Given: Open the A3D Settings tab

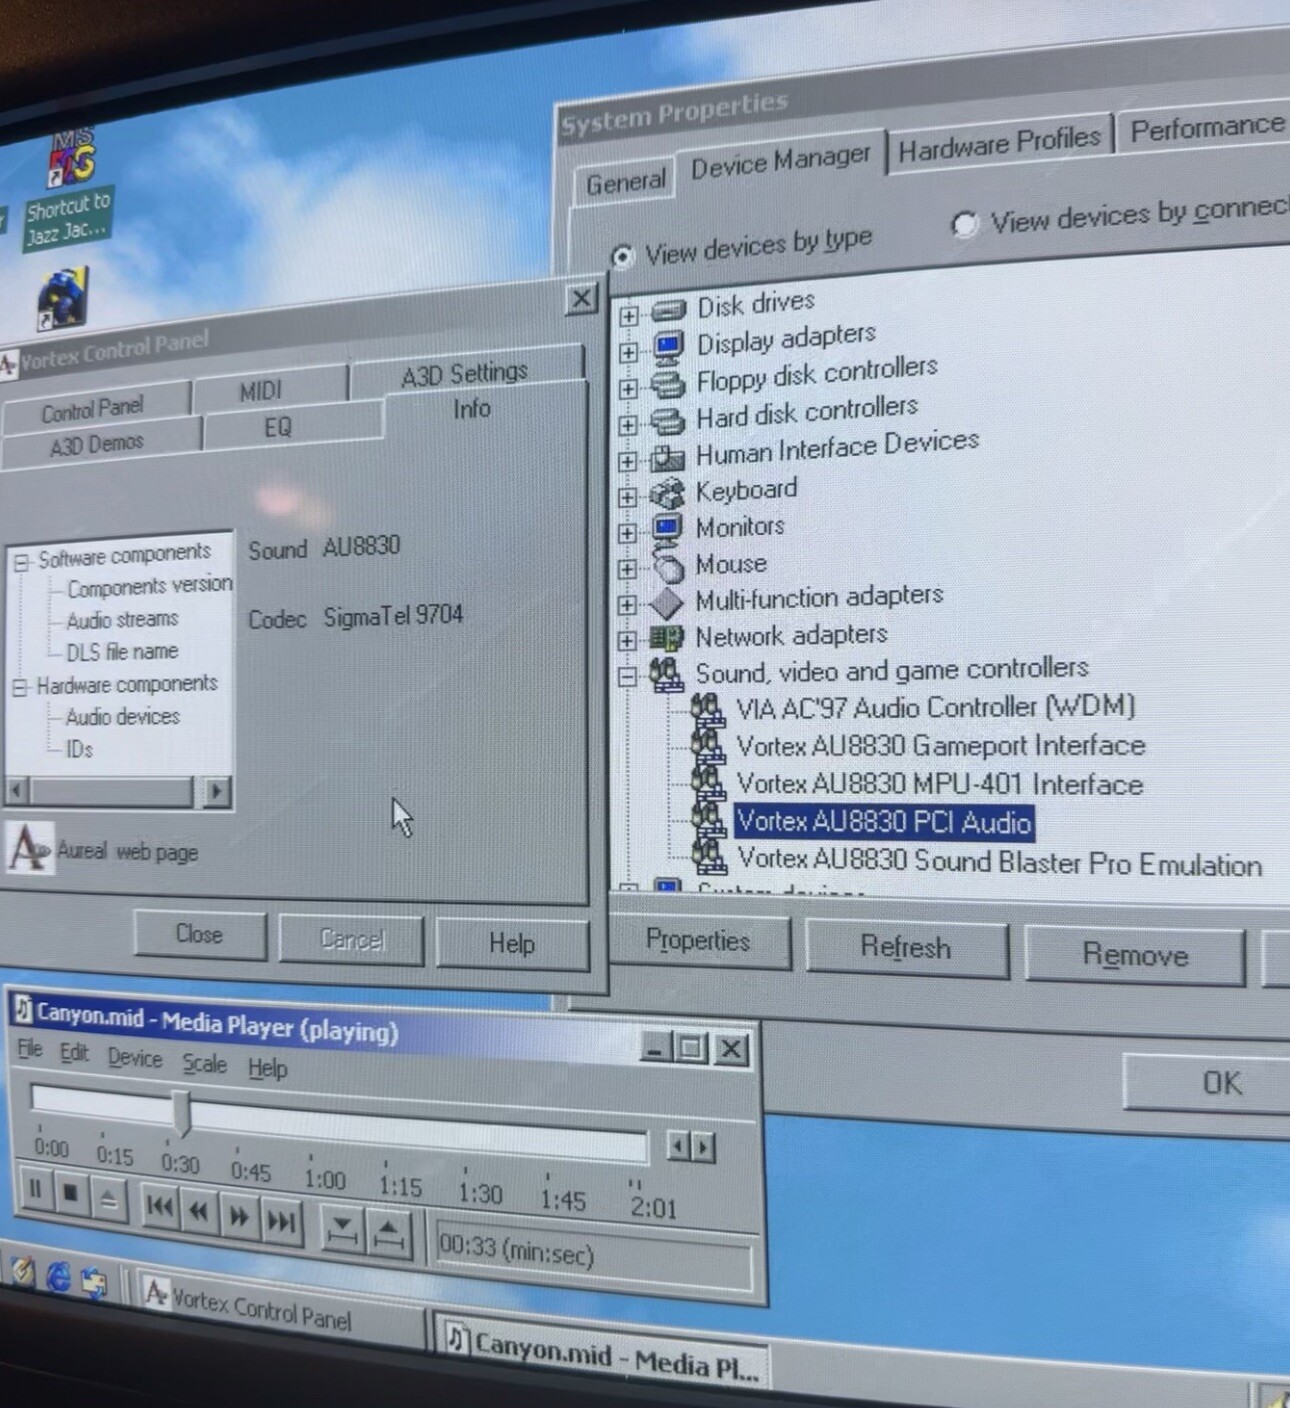Looking at the screenshot, I should [x=464, y=375].
